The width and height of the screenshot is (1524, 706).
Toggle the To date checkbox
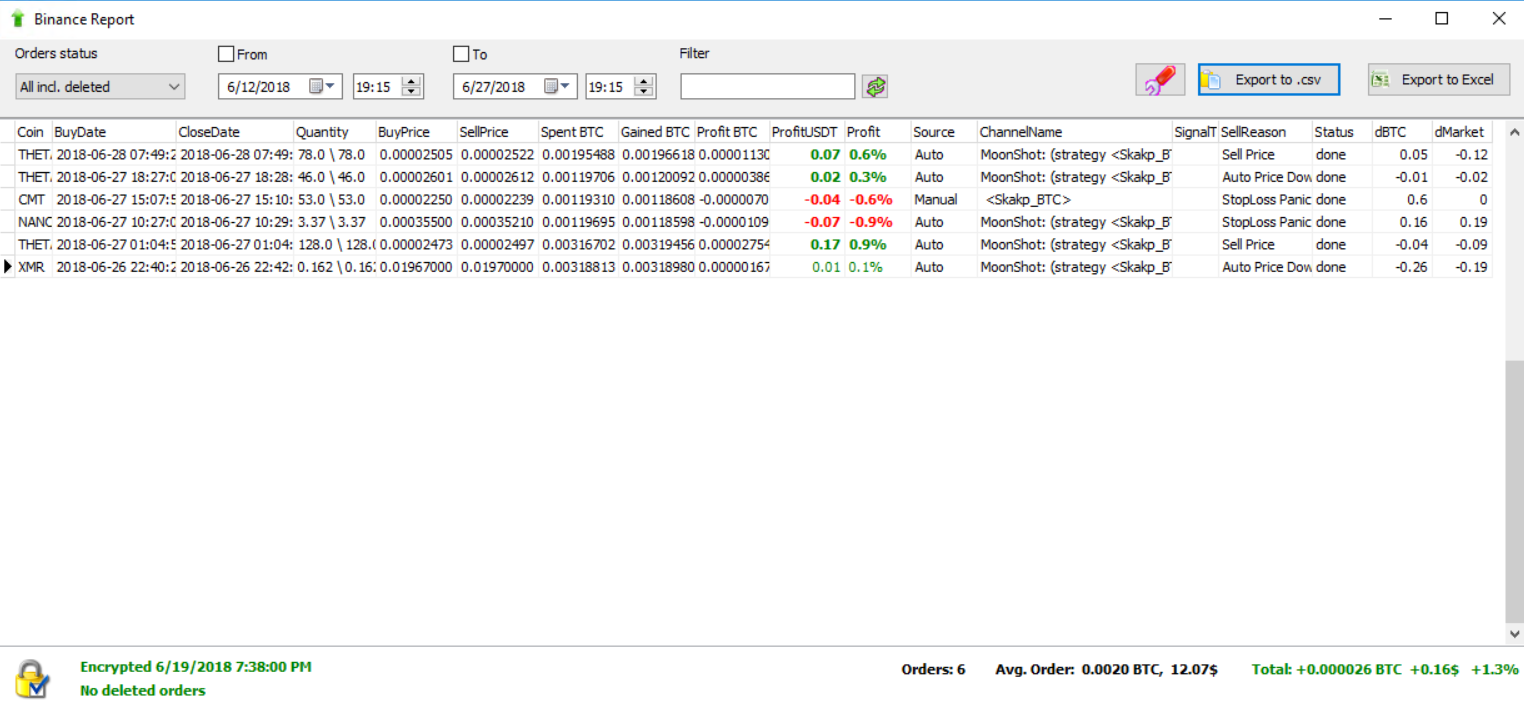[461, 54]
